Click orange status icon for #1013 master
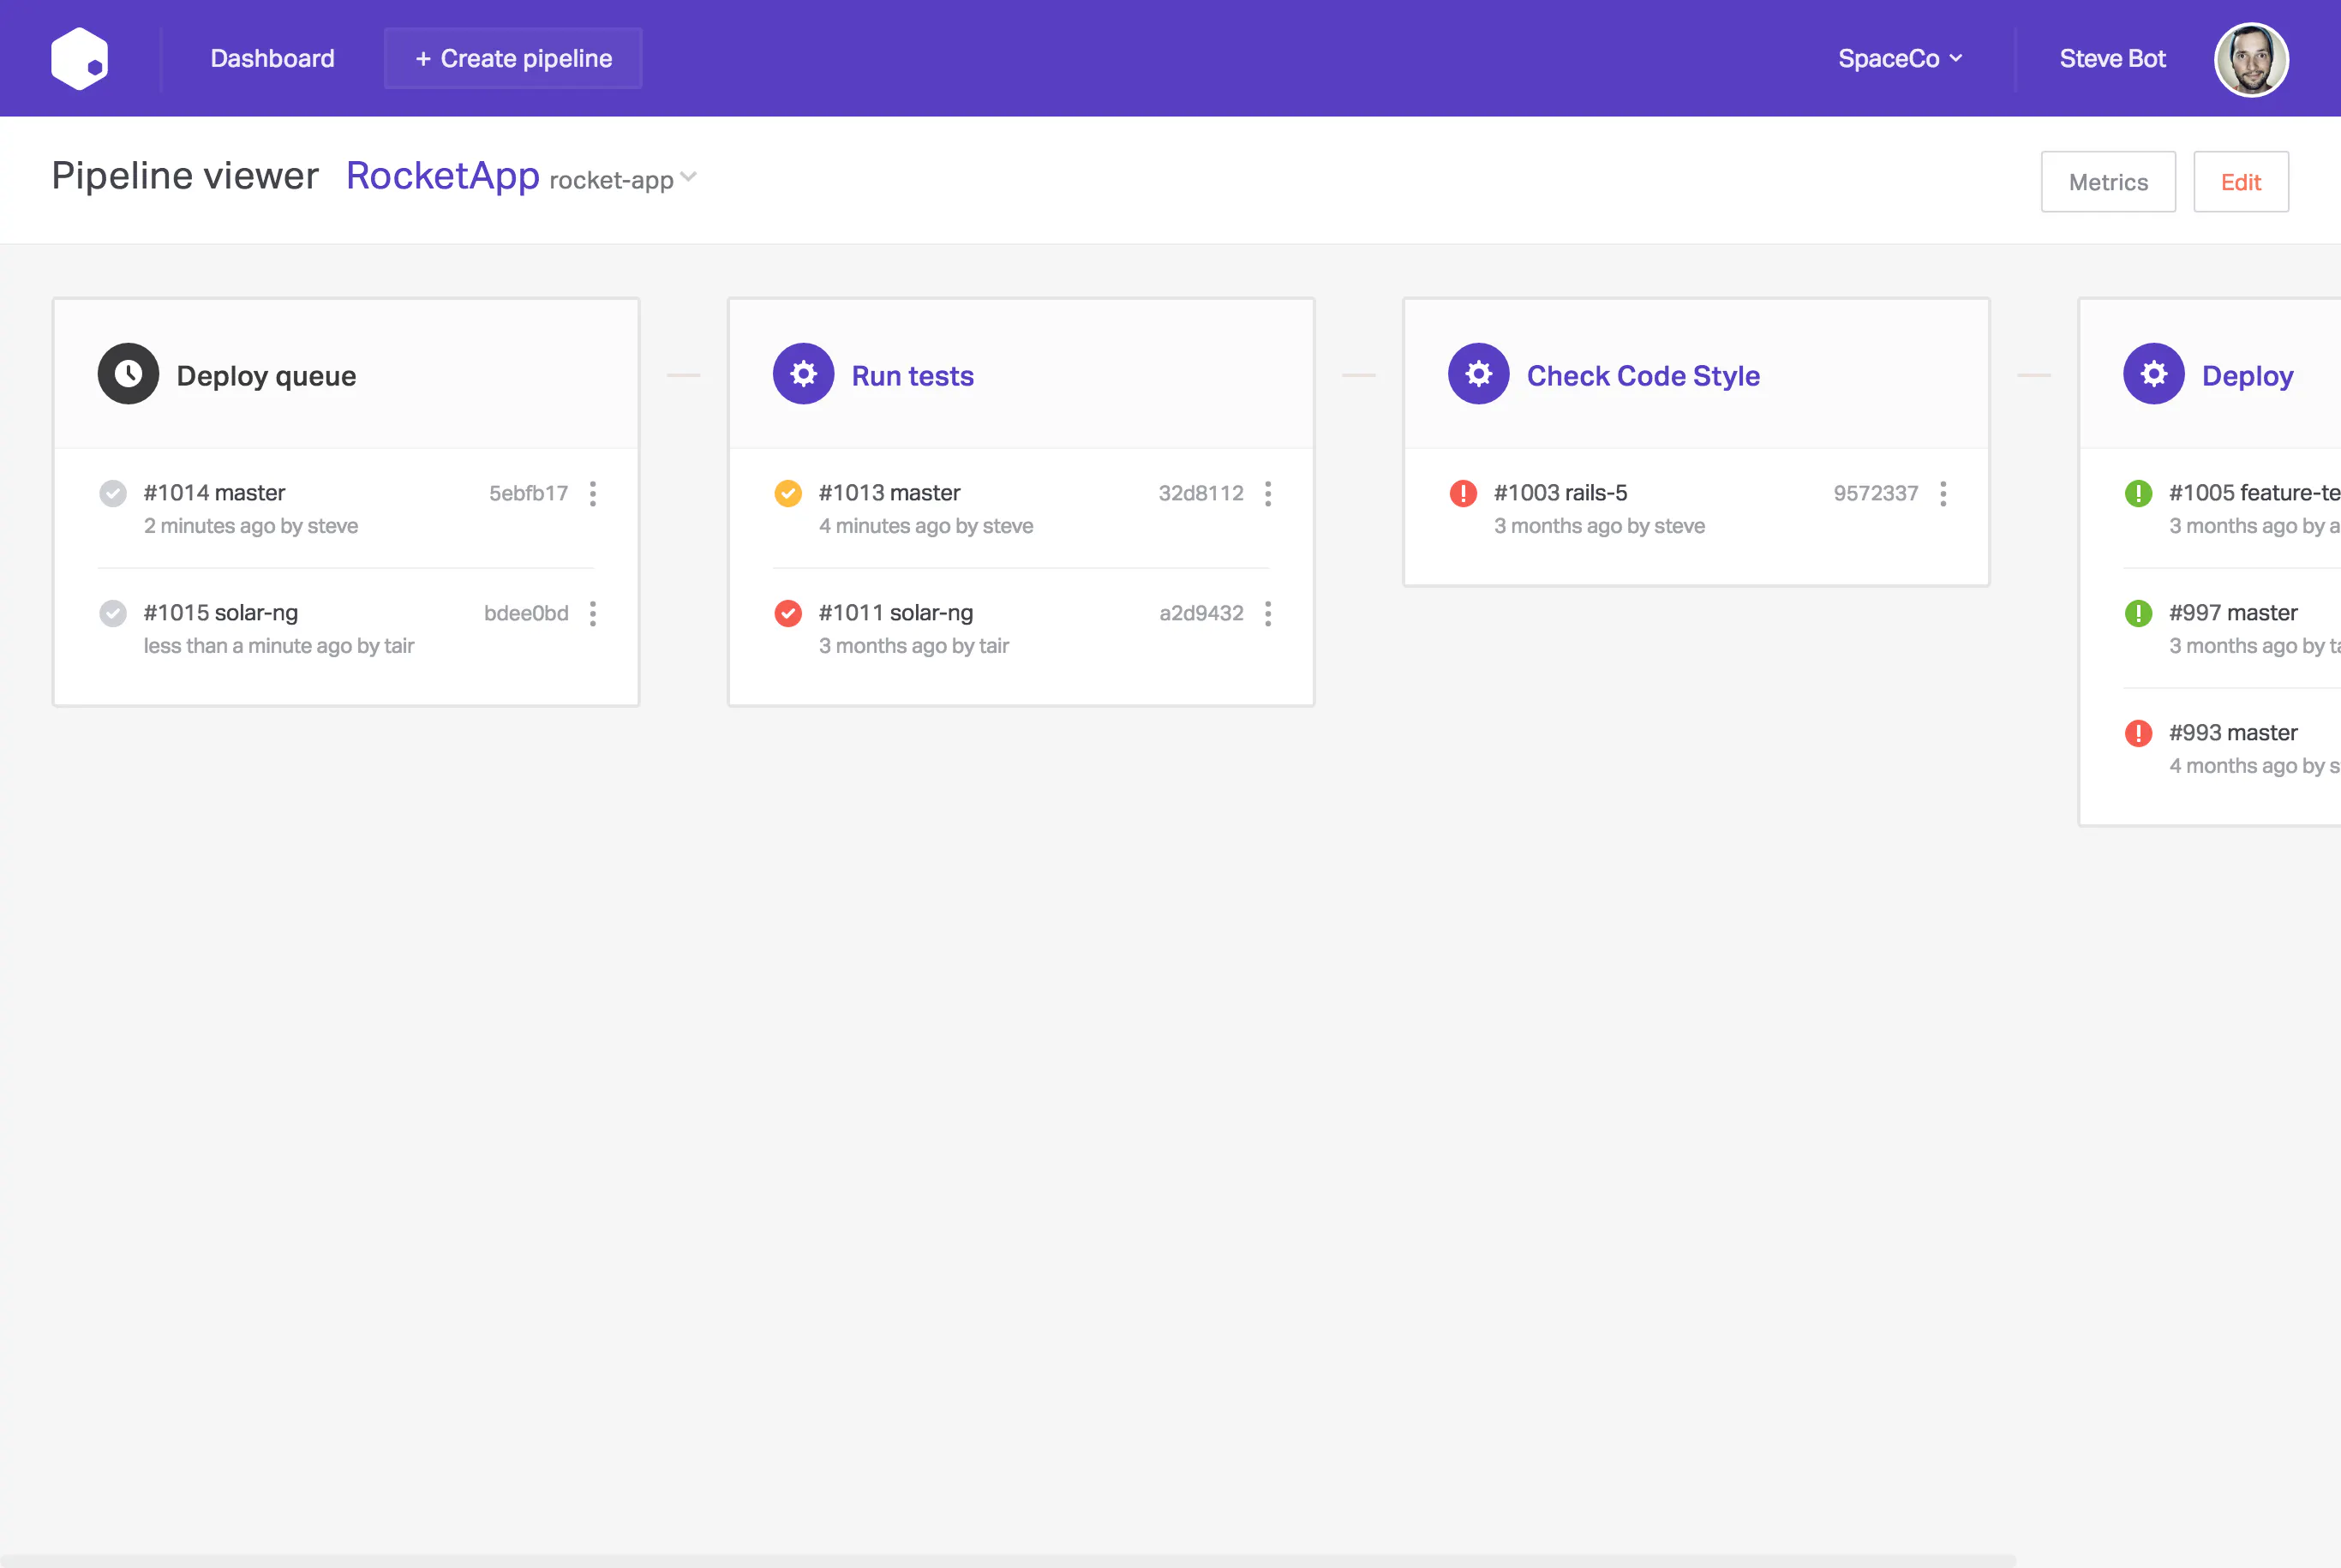 coord(788,493)
